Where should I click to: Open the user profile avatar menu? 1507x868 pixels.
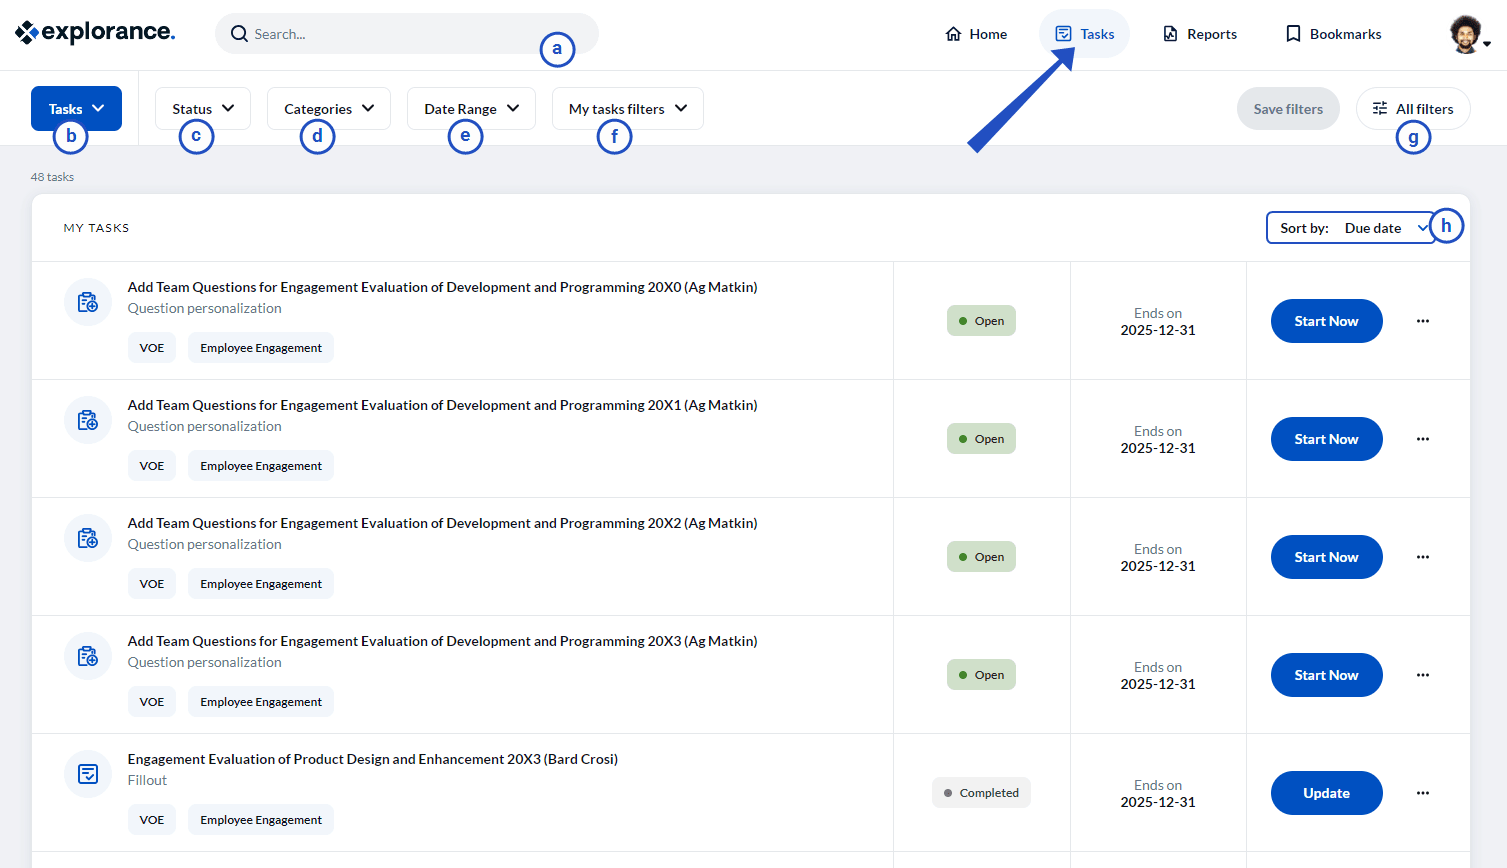pyautogui.click(x=1468, y=35)
